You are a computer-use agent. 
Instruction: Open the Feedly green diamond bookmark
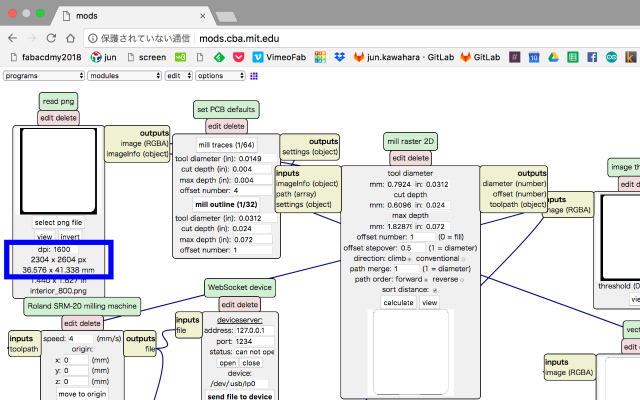[219, 57]
